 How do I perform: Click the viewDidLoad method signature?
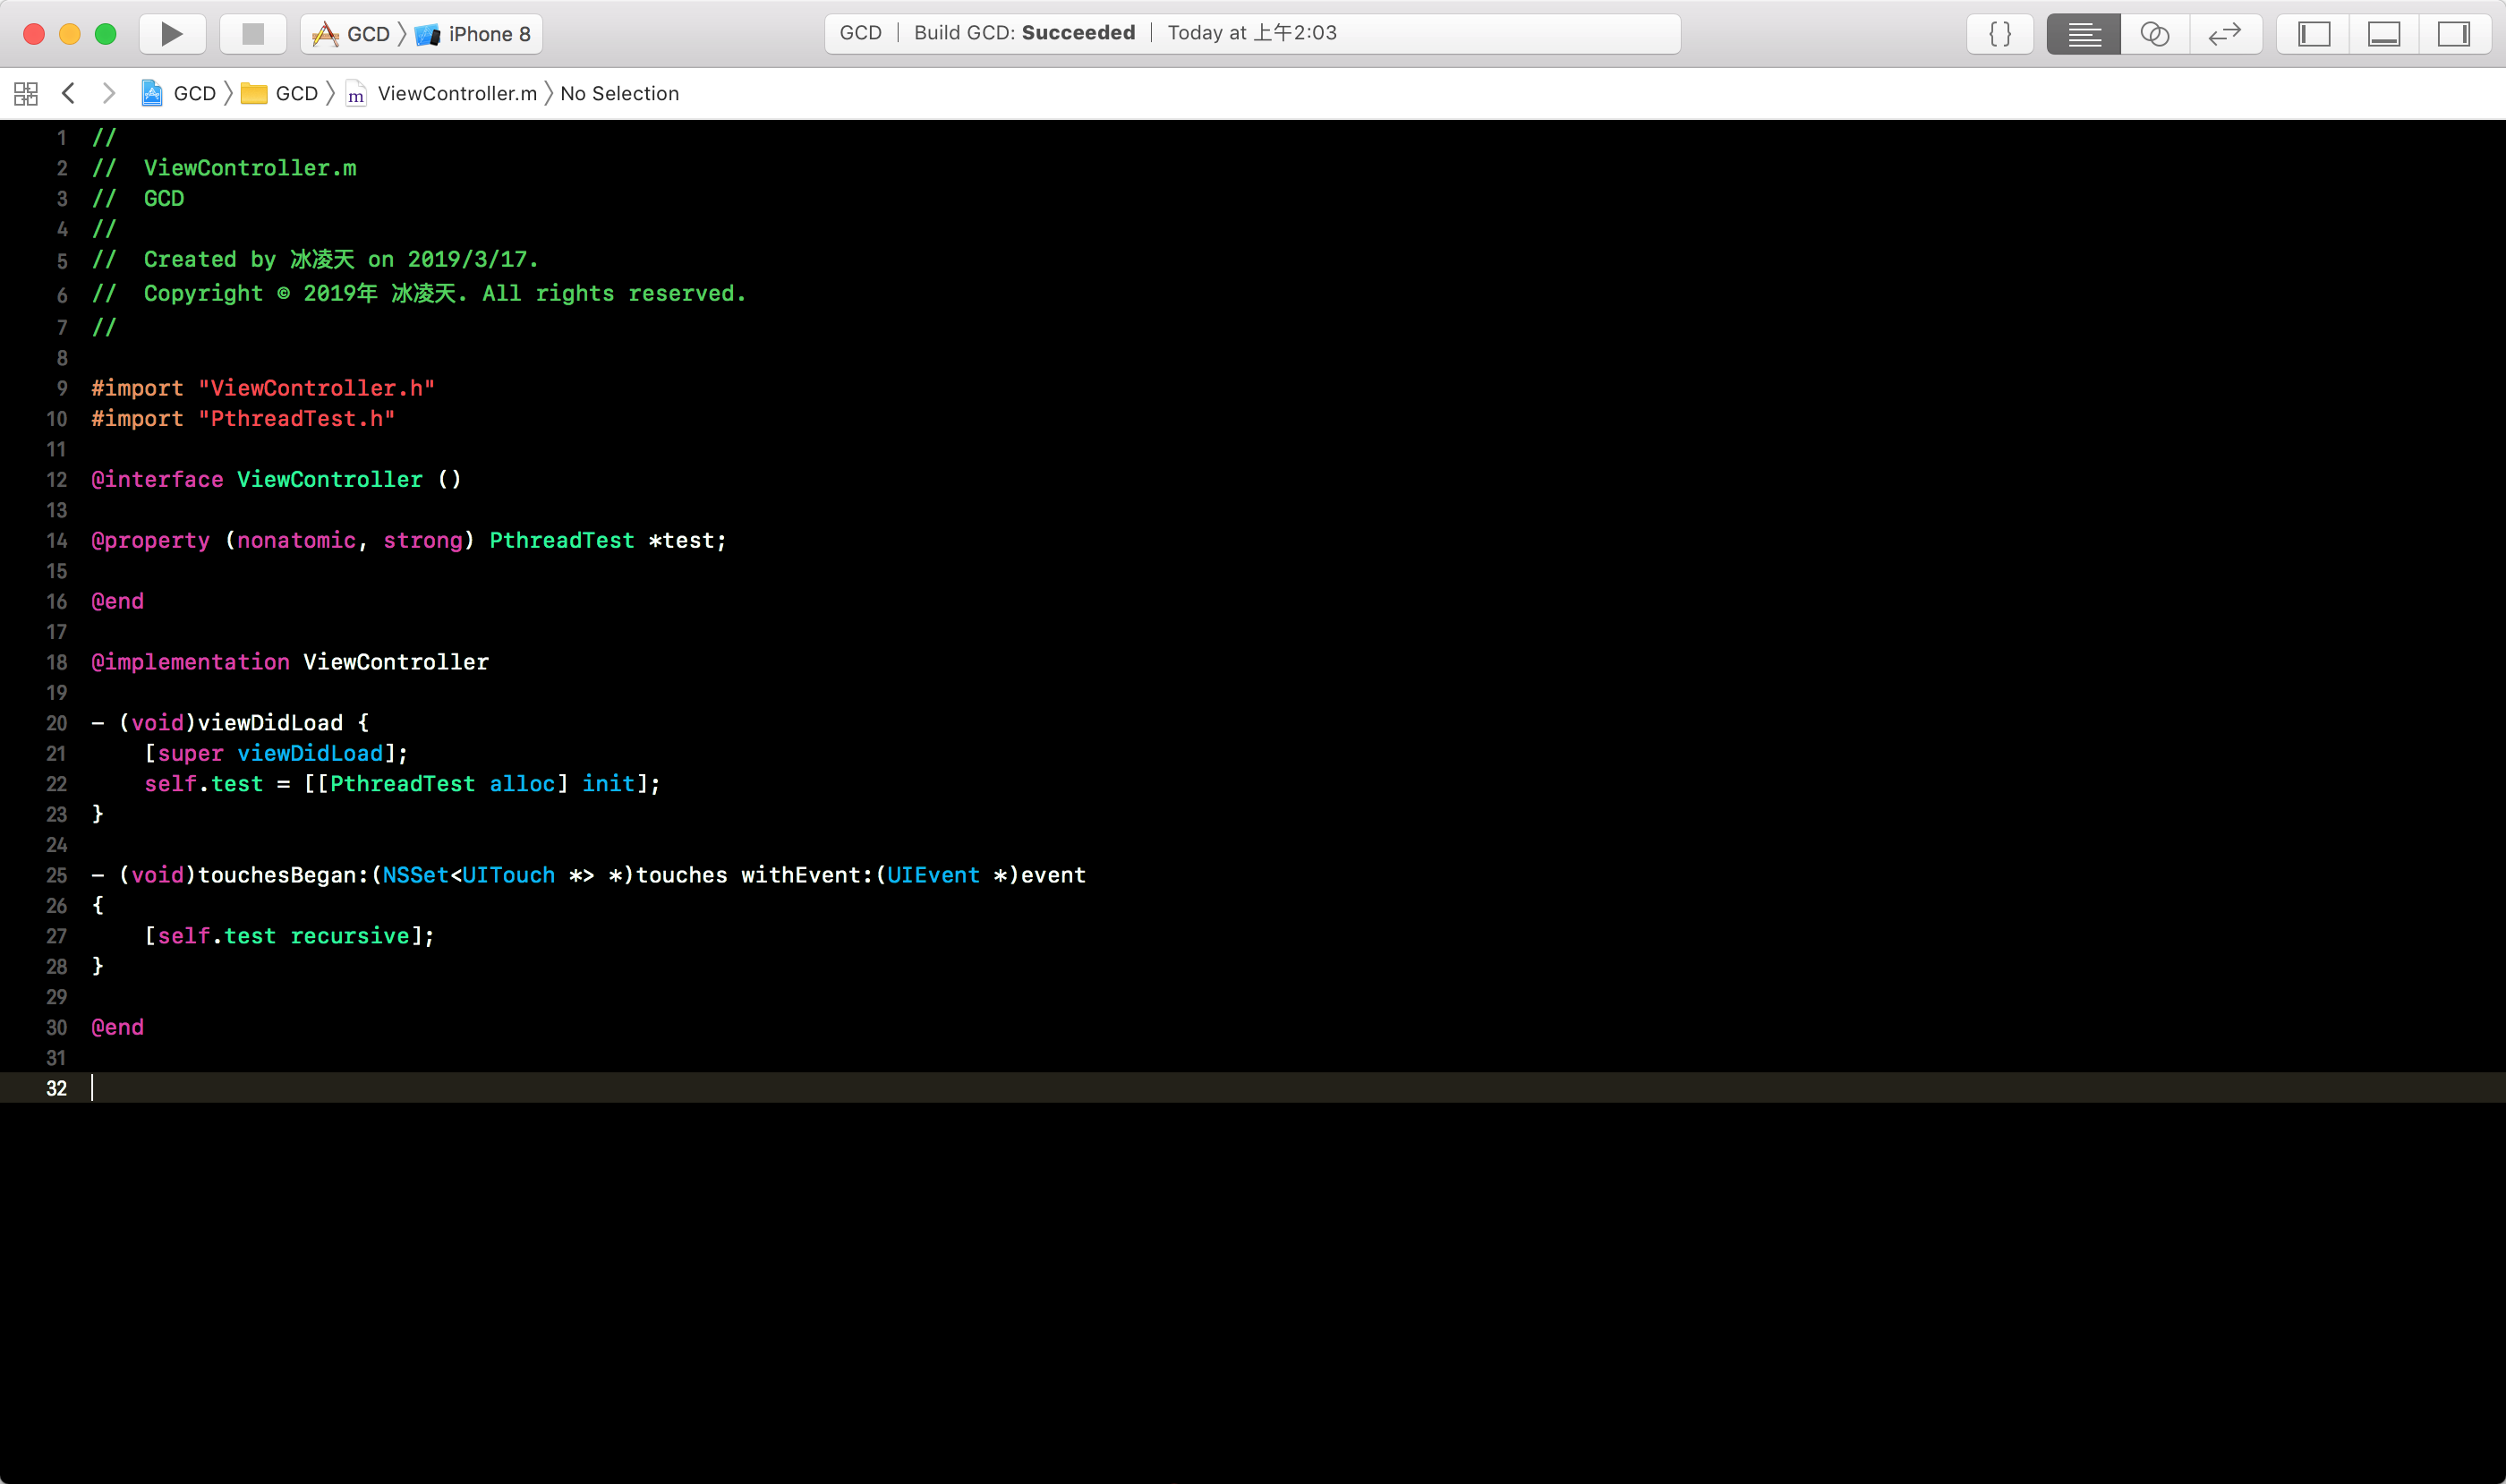230,722
